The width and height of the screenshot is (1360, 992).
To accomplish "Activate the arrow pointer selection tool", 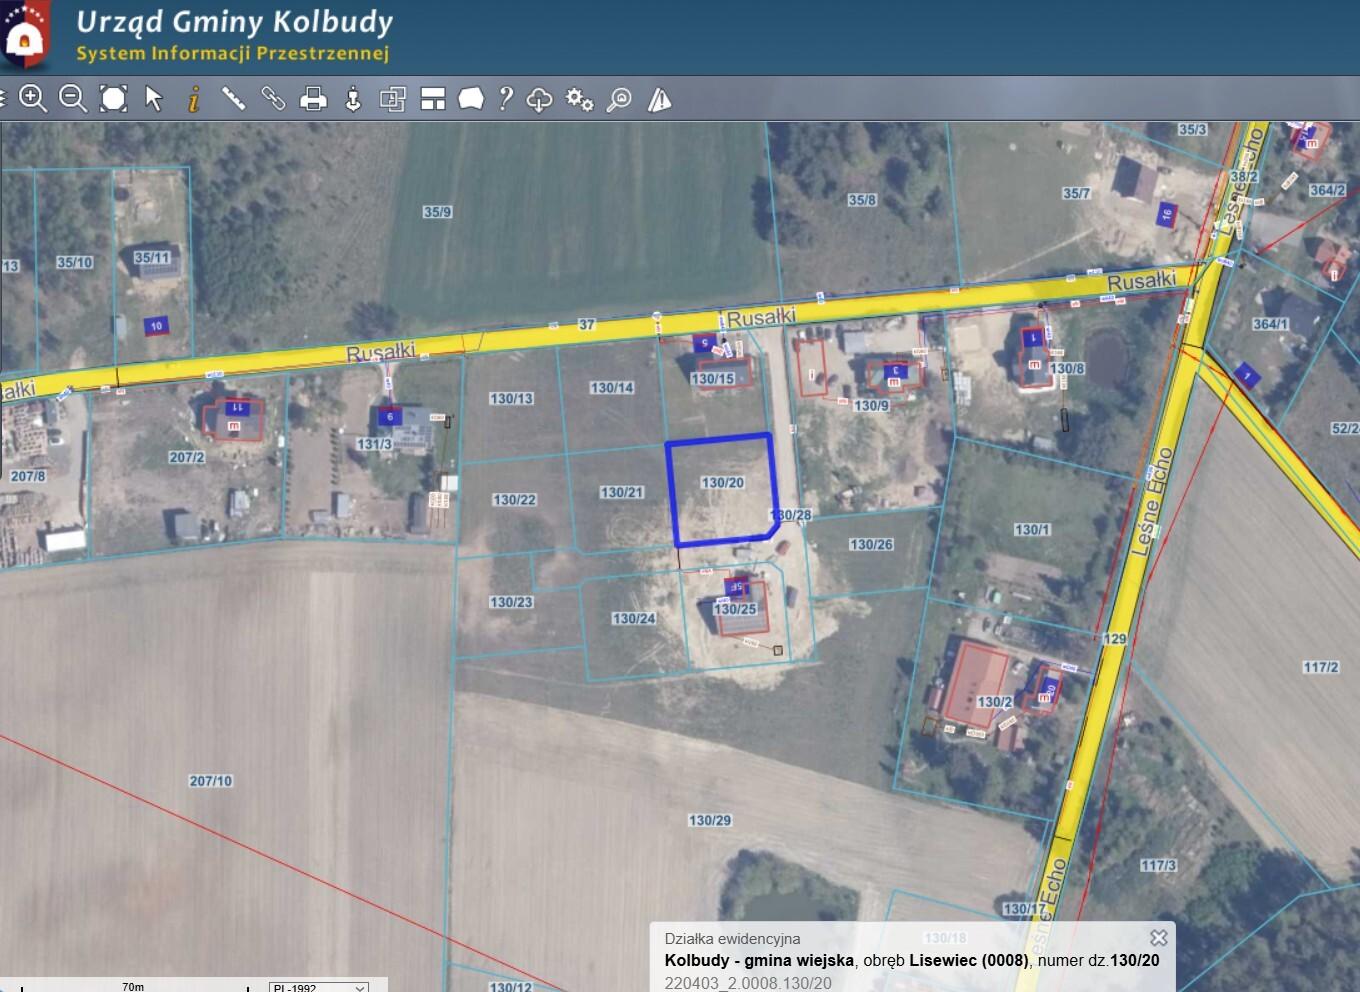I will (154, 98).
